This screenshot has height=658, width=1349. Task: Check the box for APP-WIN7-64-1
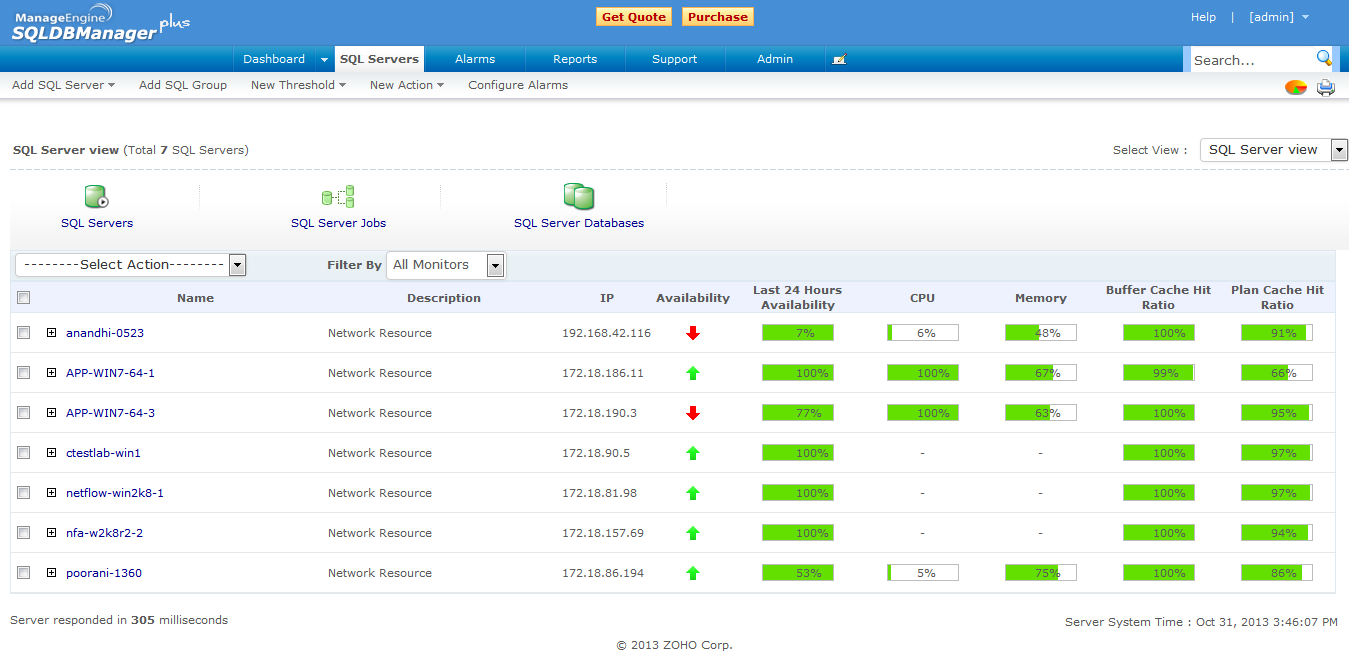click(24, 373)
